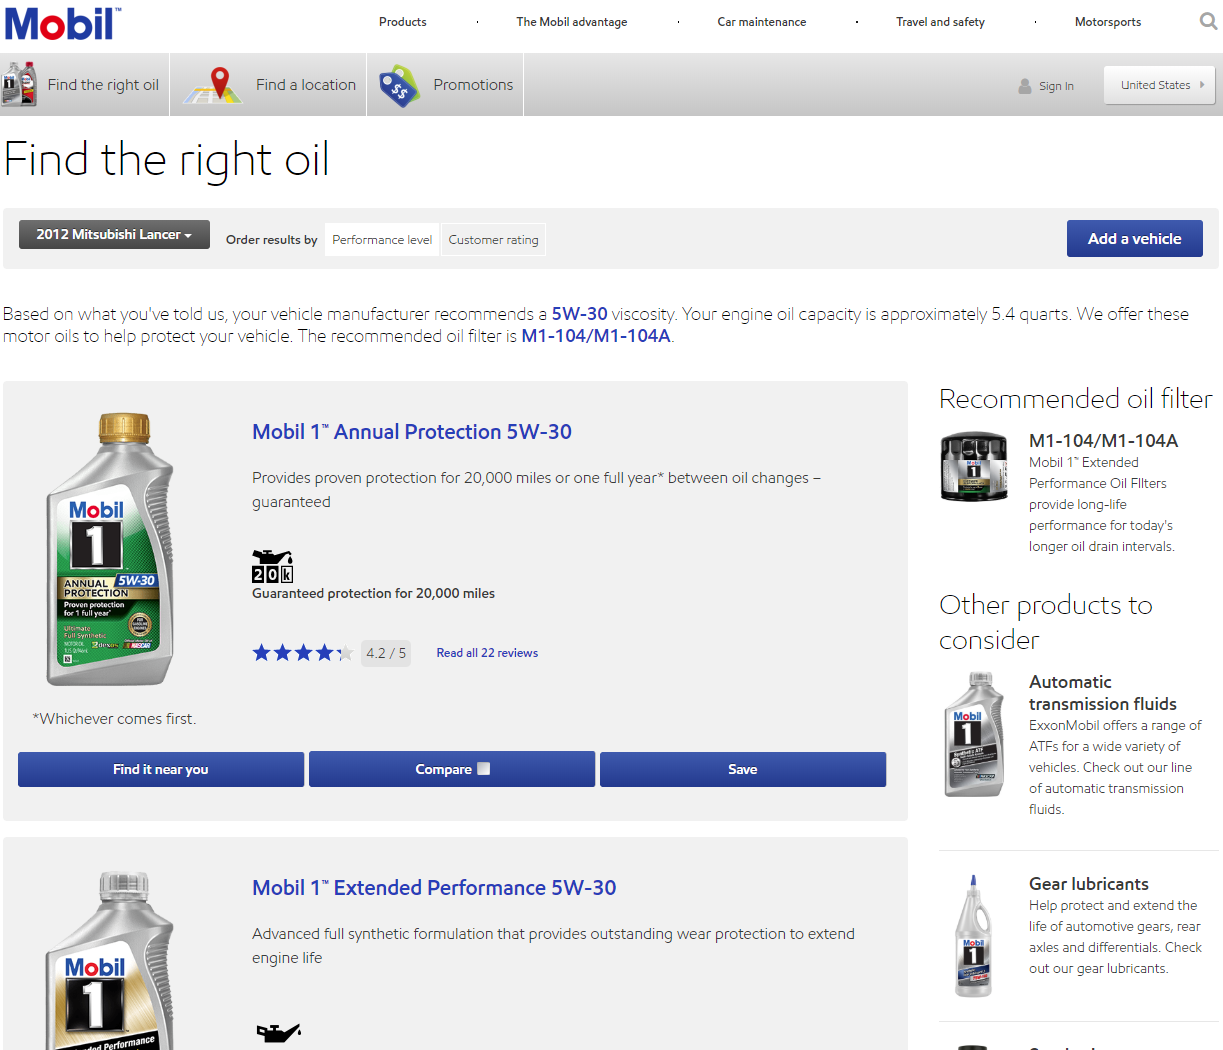Select the Promotions tab
1223x1050 pixels.
tap(446, 85)
